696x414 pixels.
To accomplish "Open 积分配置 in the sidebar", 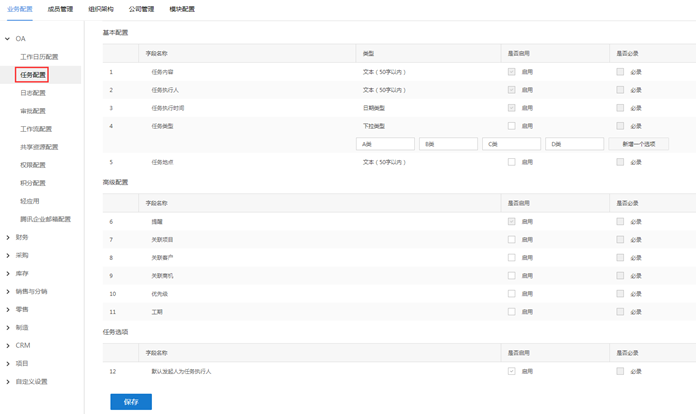I will click(33, 183).
